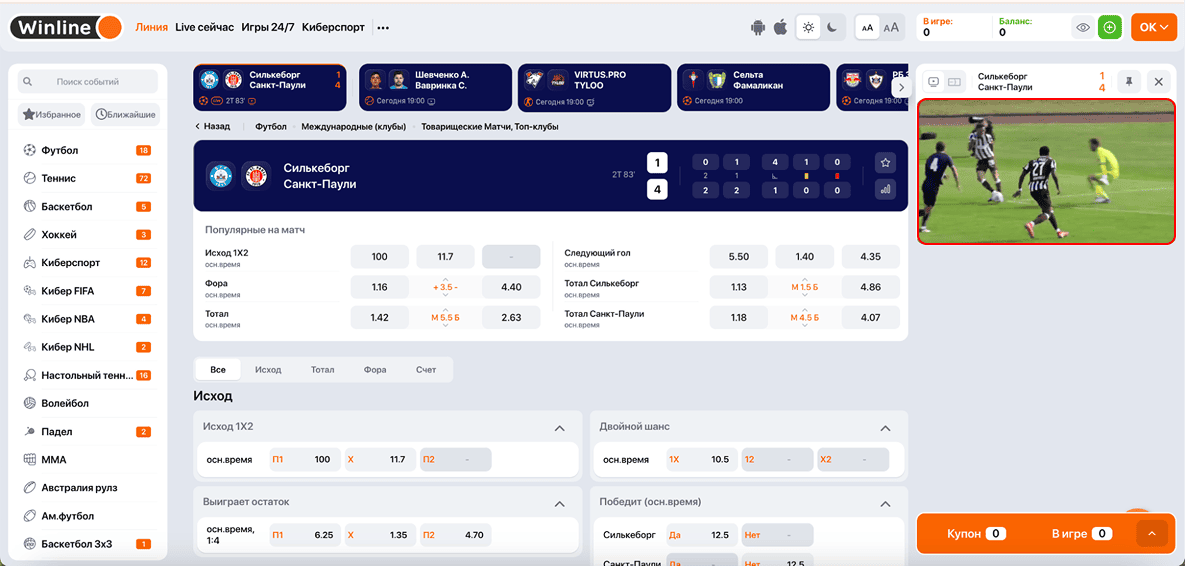
Task: Pin the video player panel
Action: [1129, 82]
